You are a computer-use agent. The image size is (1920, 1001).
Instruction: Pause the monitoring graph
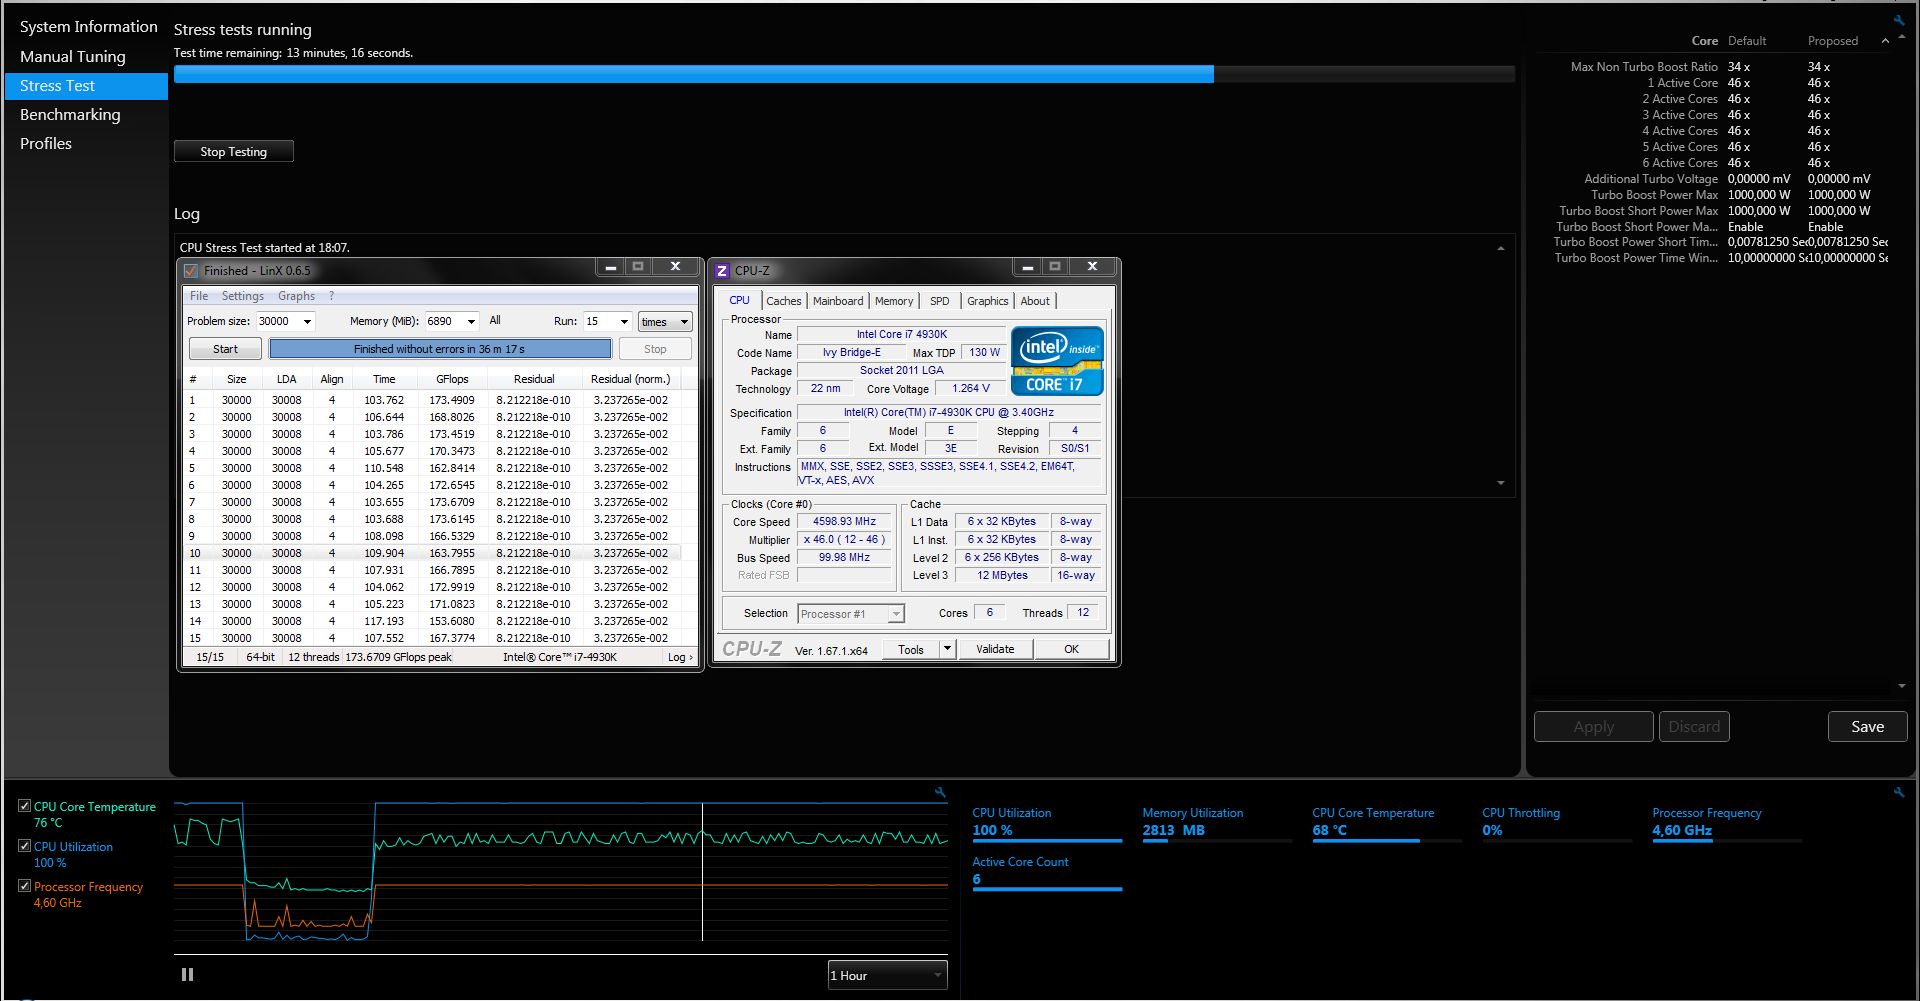pyautogui.click(x=187, y=974)
